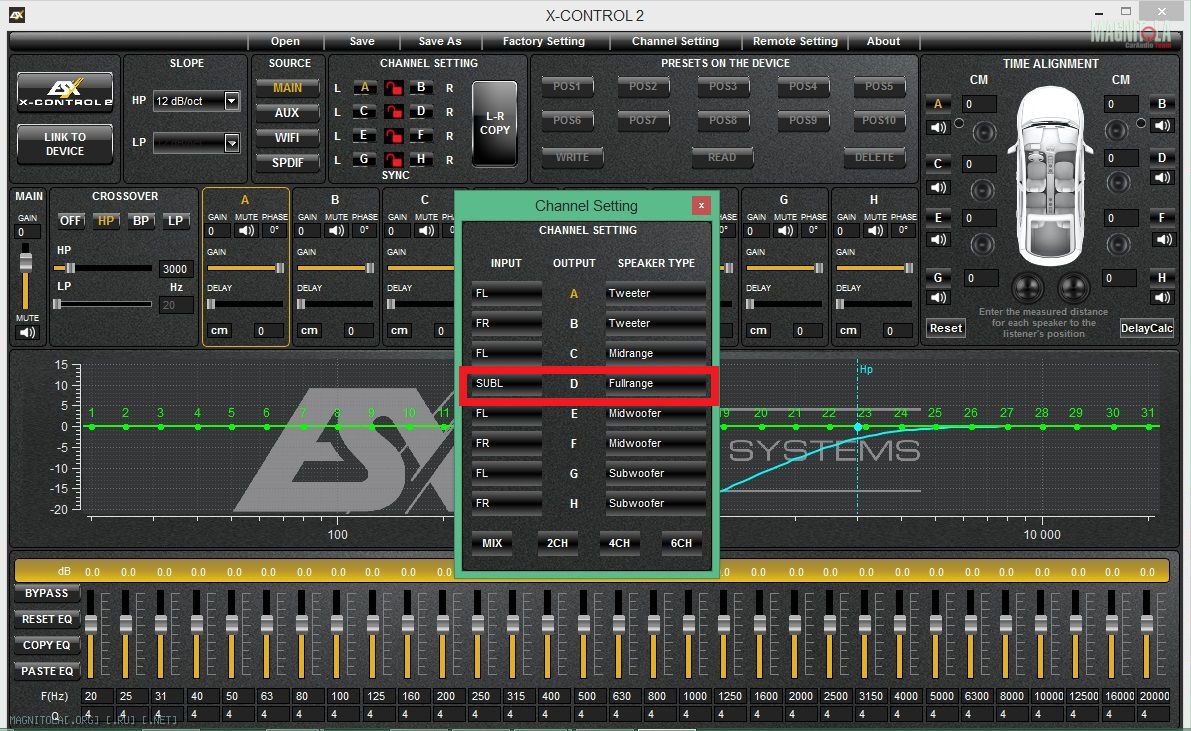Click the ESX X-Control 2 logo
This screenshot has height=731, width=1191.
[x=65, y=91]
